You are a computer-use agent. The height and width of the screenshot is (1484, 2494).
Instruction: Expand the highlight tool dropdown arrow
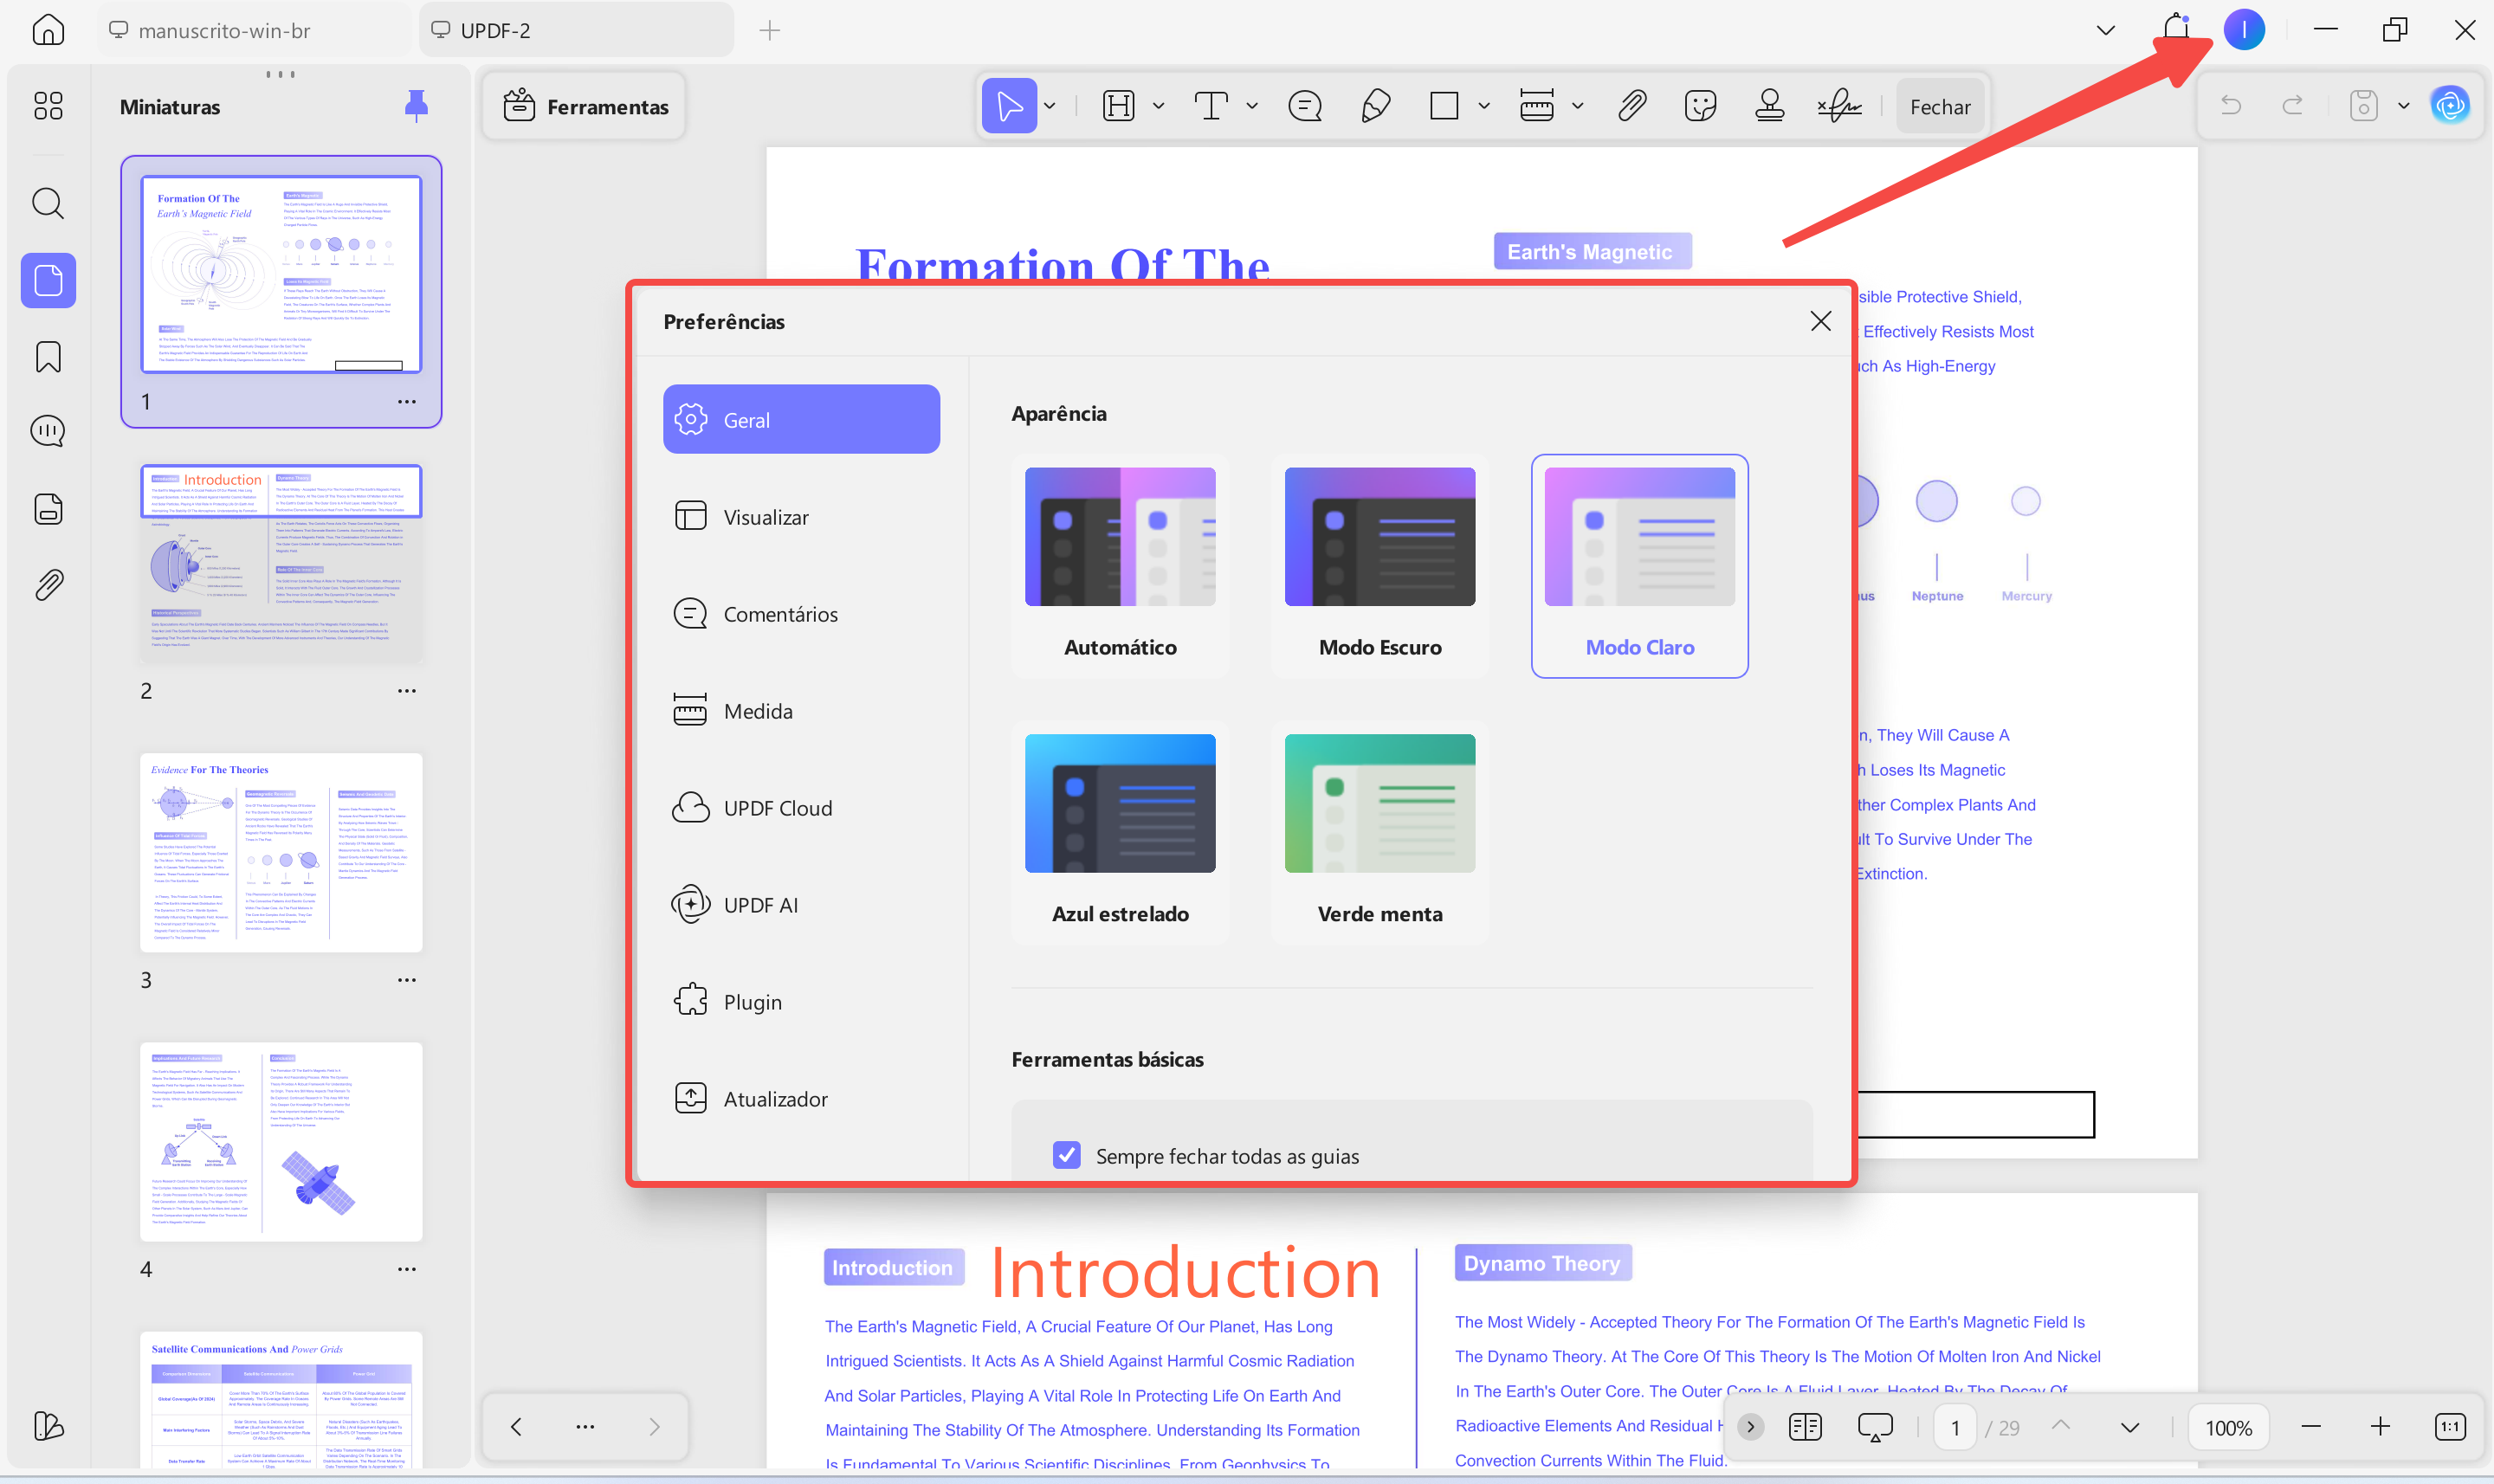pos(1158,106)
